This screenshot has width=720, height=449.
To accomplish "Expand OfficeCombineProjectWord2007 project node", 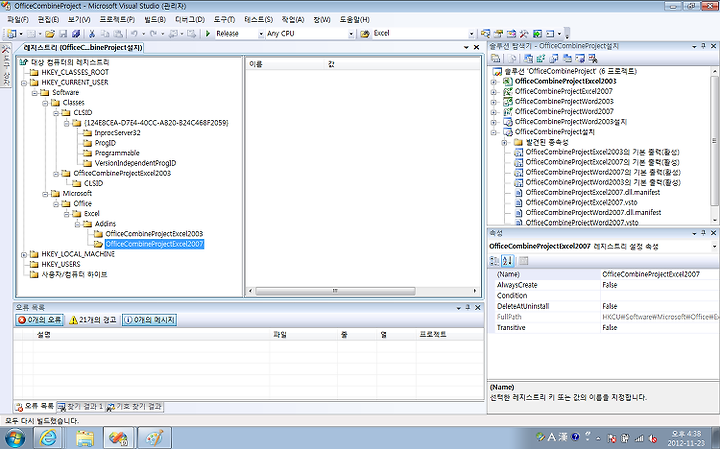I will click(x=494, y=112).
